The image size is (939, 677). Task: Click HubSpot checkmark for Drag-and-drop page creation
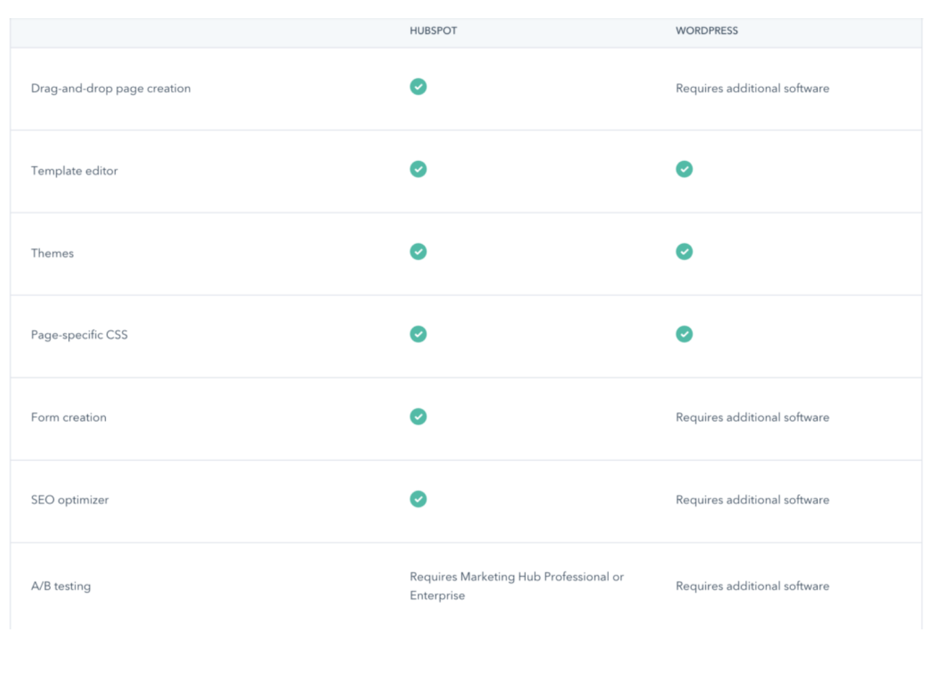418,87
